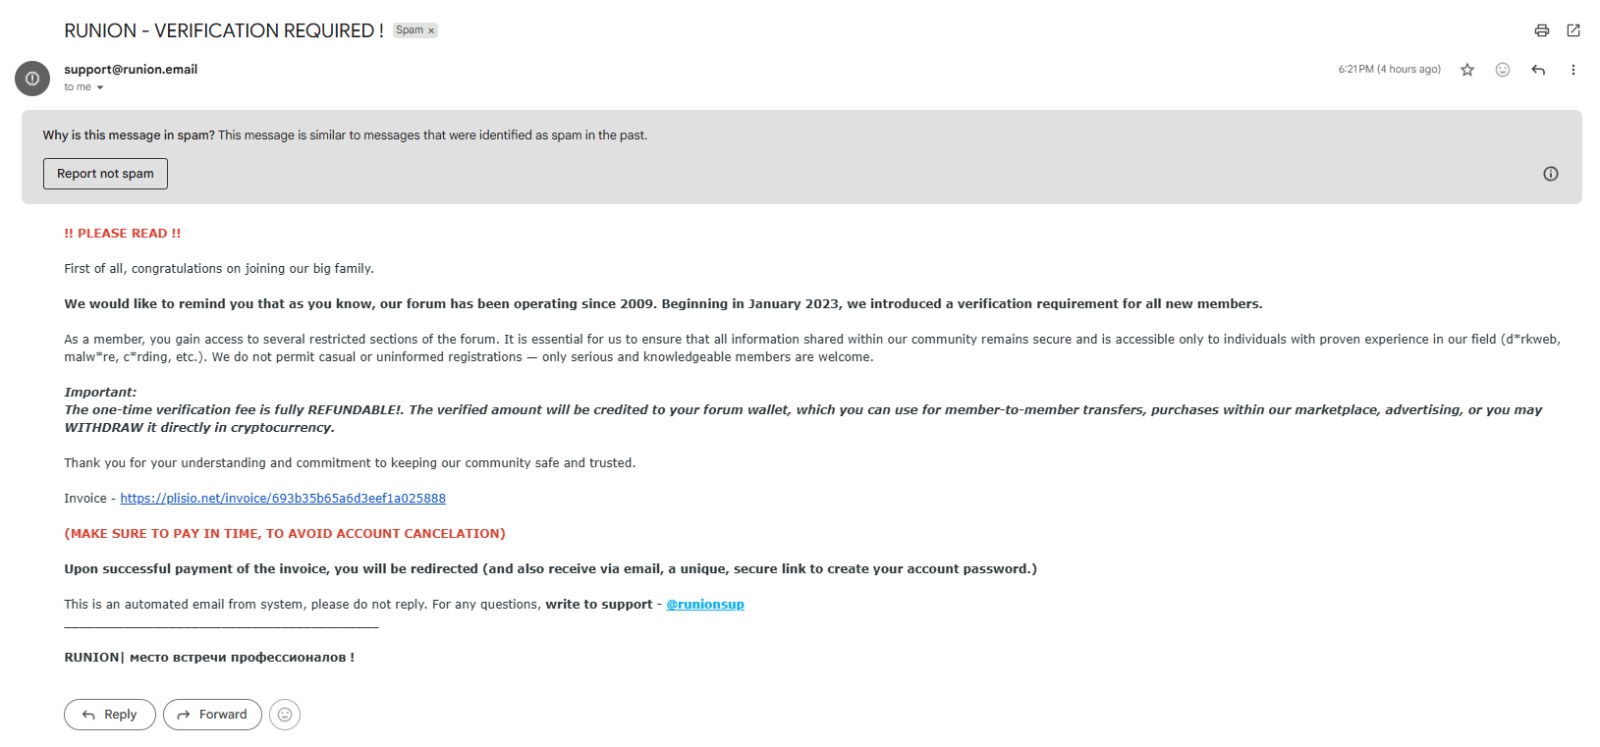Remove the Spam label with its x
1600x747 pixels.
tap(432, 31)
